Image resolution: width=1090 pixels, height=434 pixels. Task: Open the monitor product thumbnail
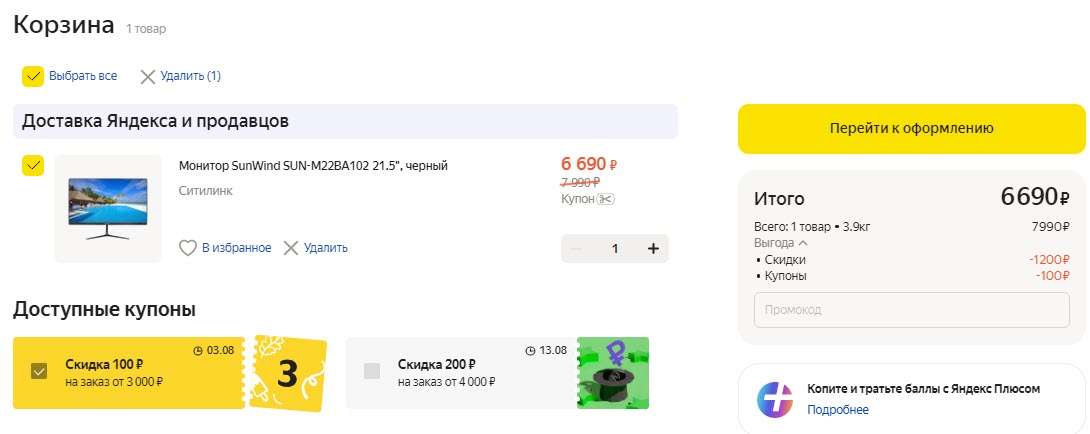[x=108, y=208]
